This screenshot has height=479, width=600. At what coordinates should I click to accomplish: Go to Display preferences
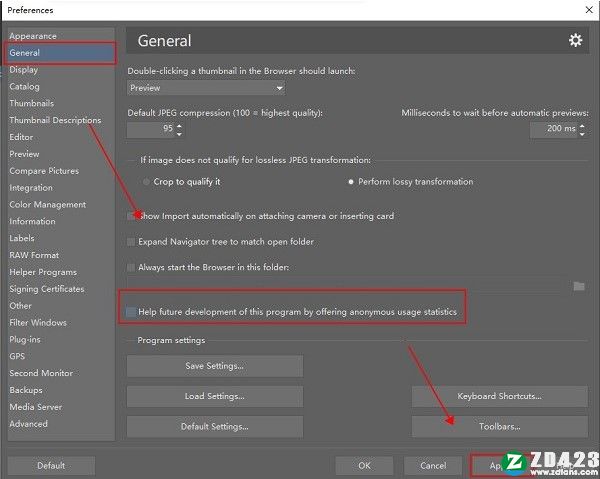click(x=24, y=70)
